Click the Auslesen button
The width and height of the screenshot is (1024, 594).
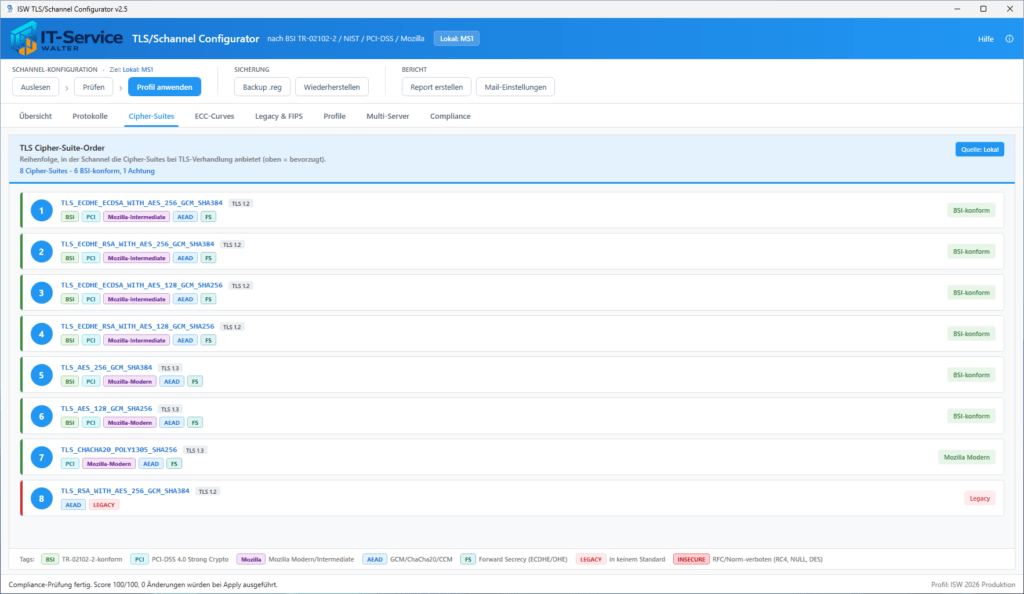click(x=35, y=87)
